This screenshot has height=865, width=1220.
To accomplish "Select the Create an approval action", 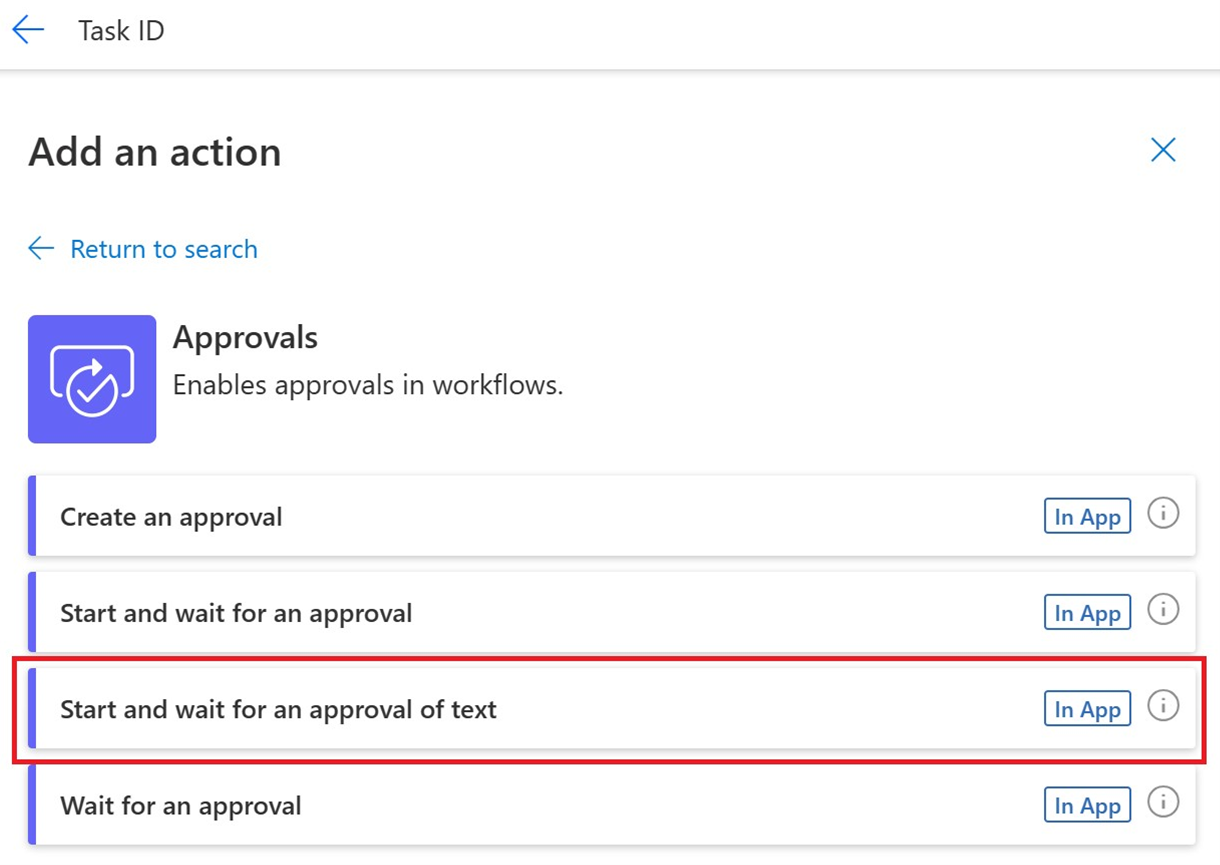I will pyautogui.click(x=171, y=517).
